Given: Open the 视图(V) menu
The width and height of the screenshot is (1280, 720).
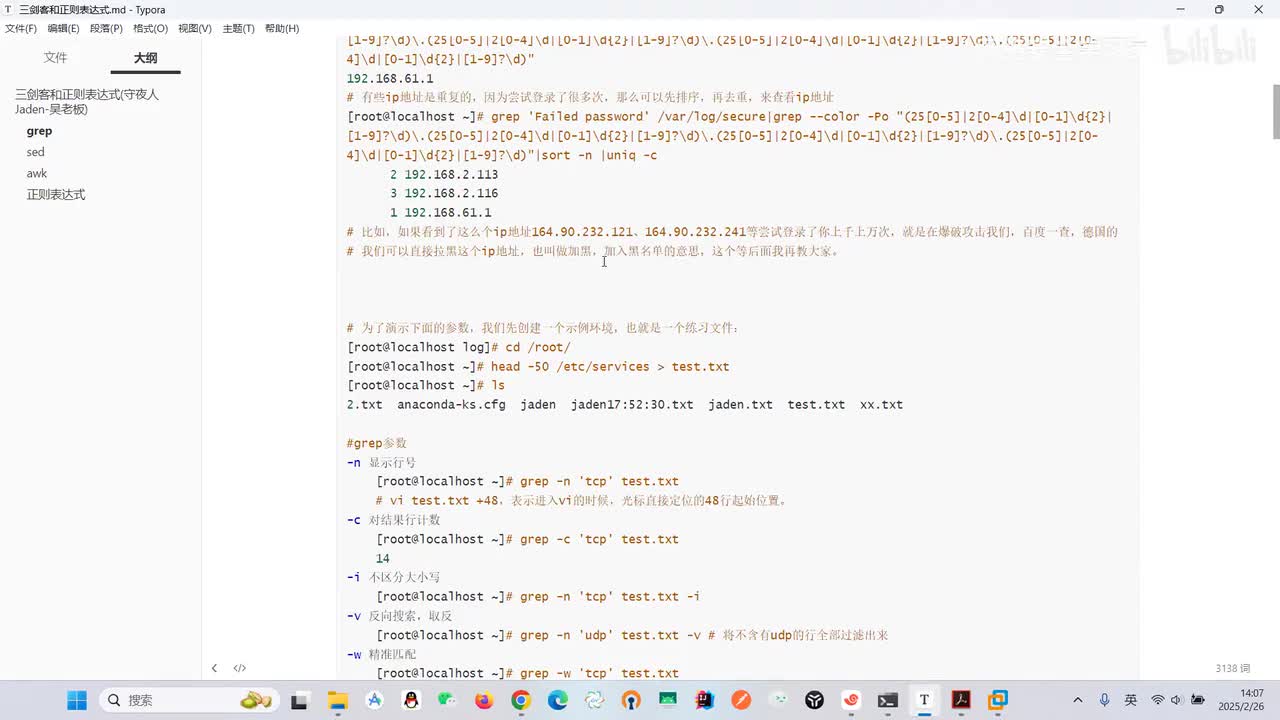Looking at the screenshot, I should (x=195, y=29).
